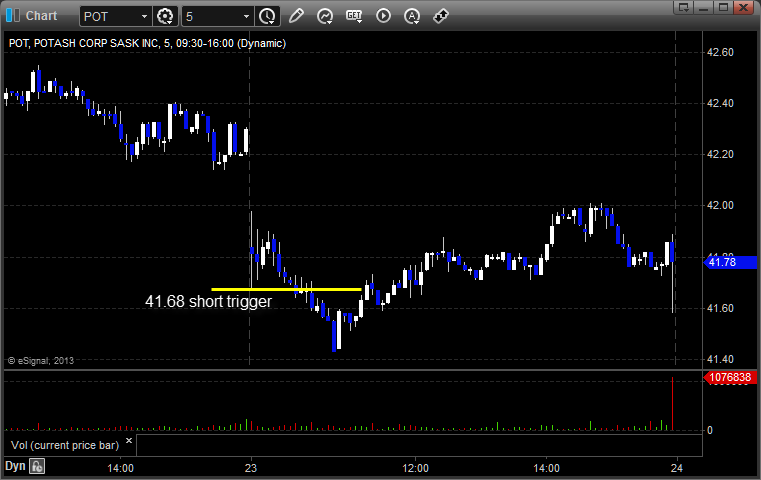The width and height of the screenshot is (761, 480).
Task: Click the diamond symbol link icon
Action: [441, 16]
